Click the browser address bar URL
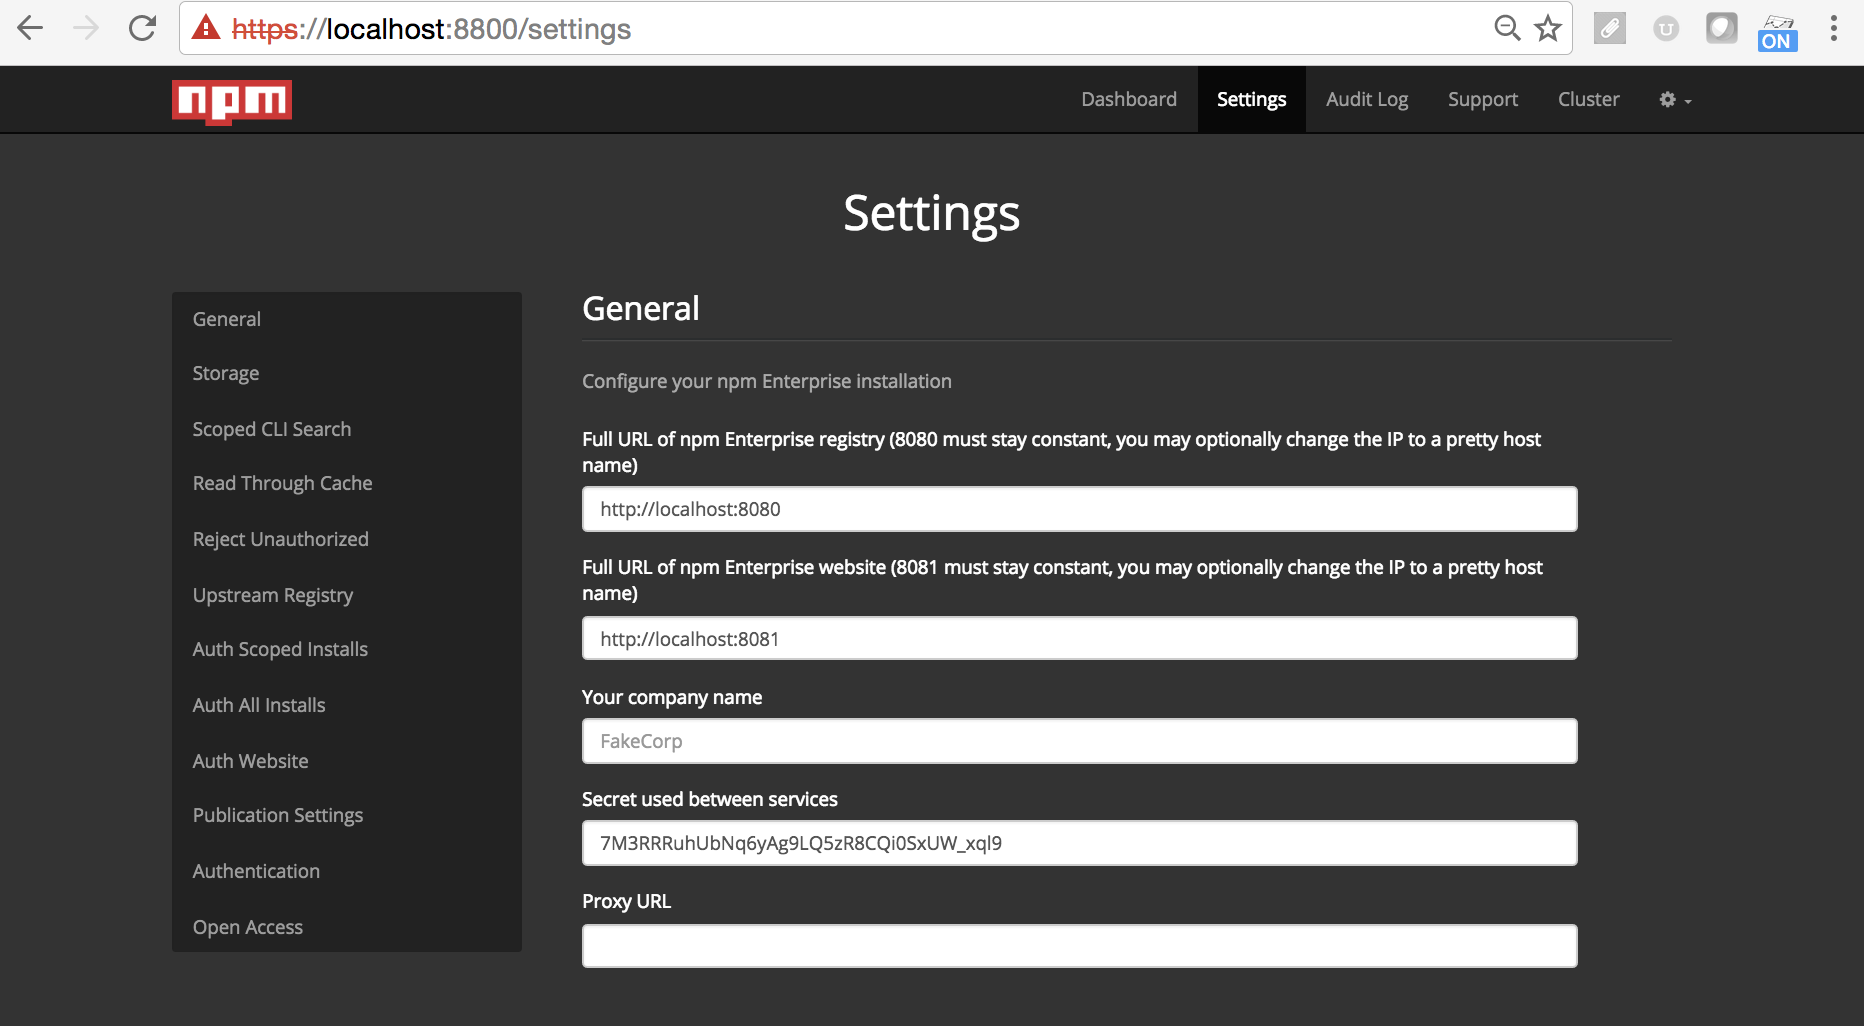This screenshot has width=1864, height=1026. (x=431, y=29)
